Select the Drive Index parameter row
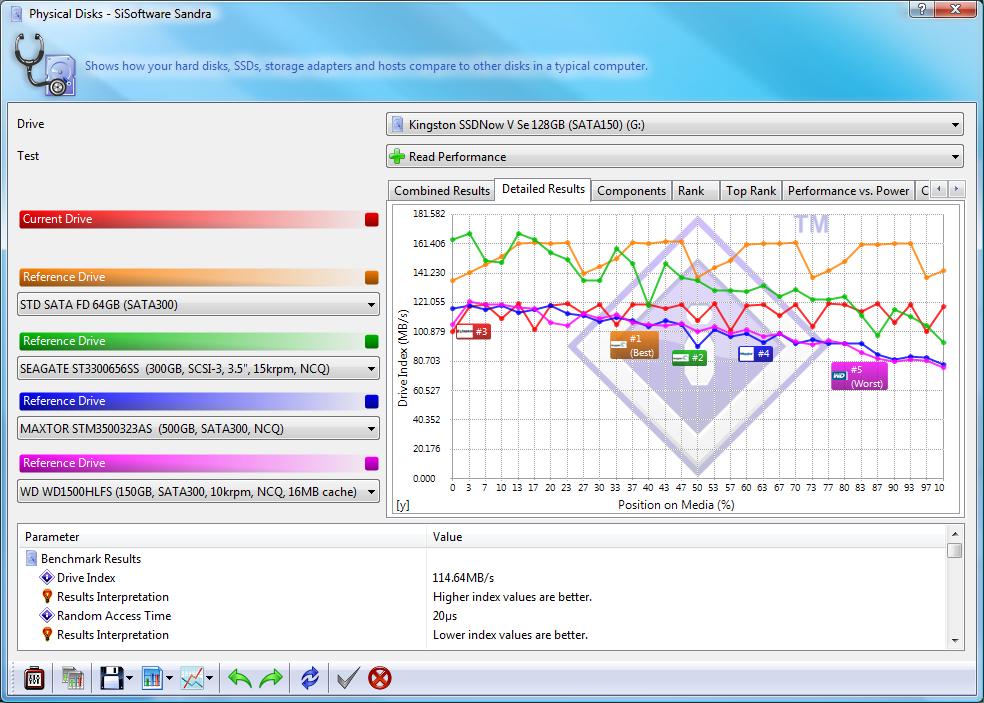Viewport: 984px width, 703px height. [x=482, y=577]
